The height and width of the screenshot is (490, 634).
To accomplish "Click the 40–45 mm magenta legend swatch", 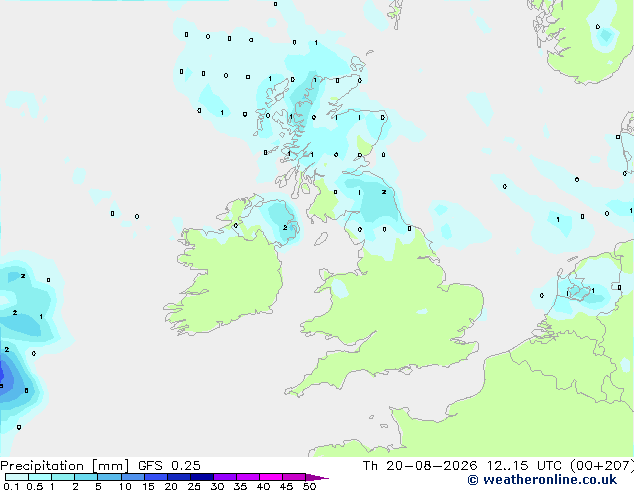I will point(271,477).
